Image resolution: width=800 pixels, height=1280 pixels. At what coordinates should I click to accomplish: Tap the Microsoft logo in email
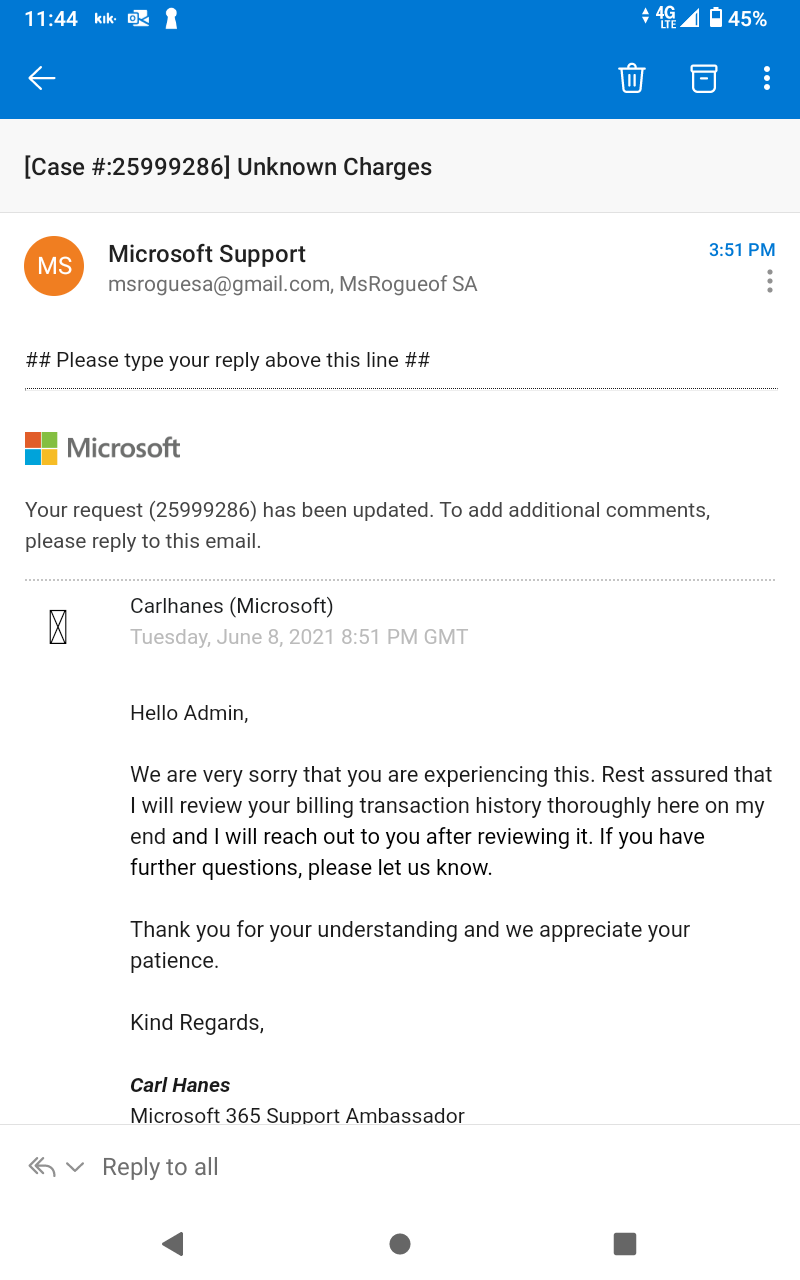(102, 448)
